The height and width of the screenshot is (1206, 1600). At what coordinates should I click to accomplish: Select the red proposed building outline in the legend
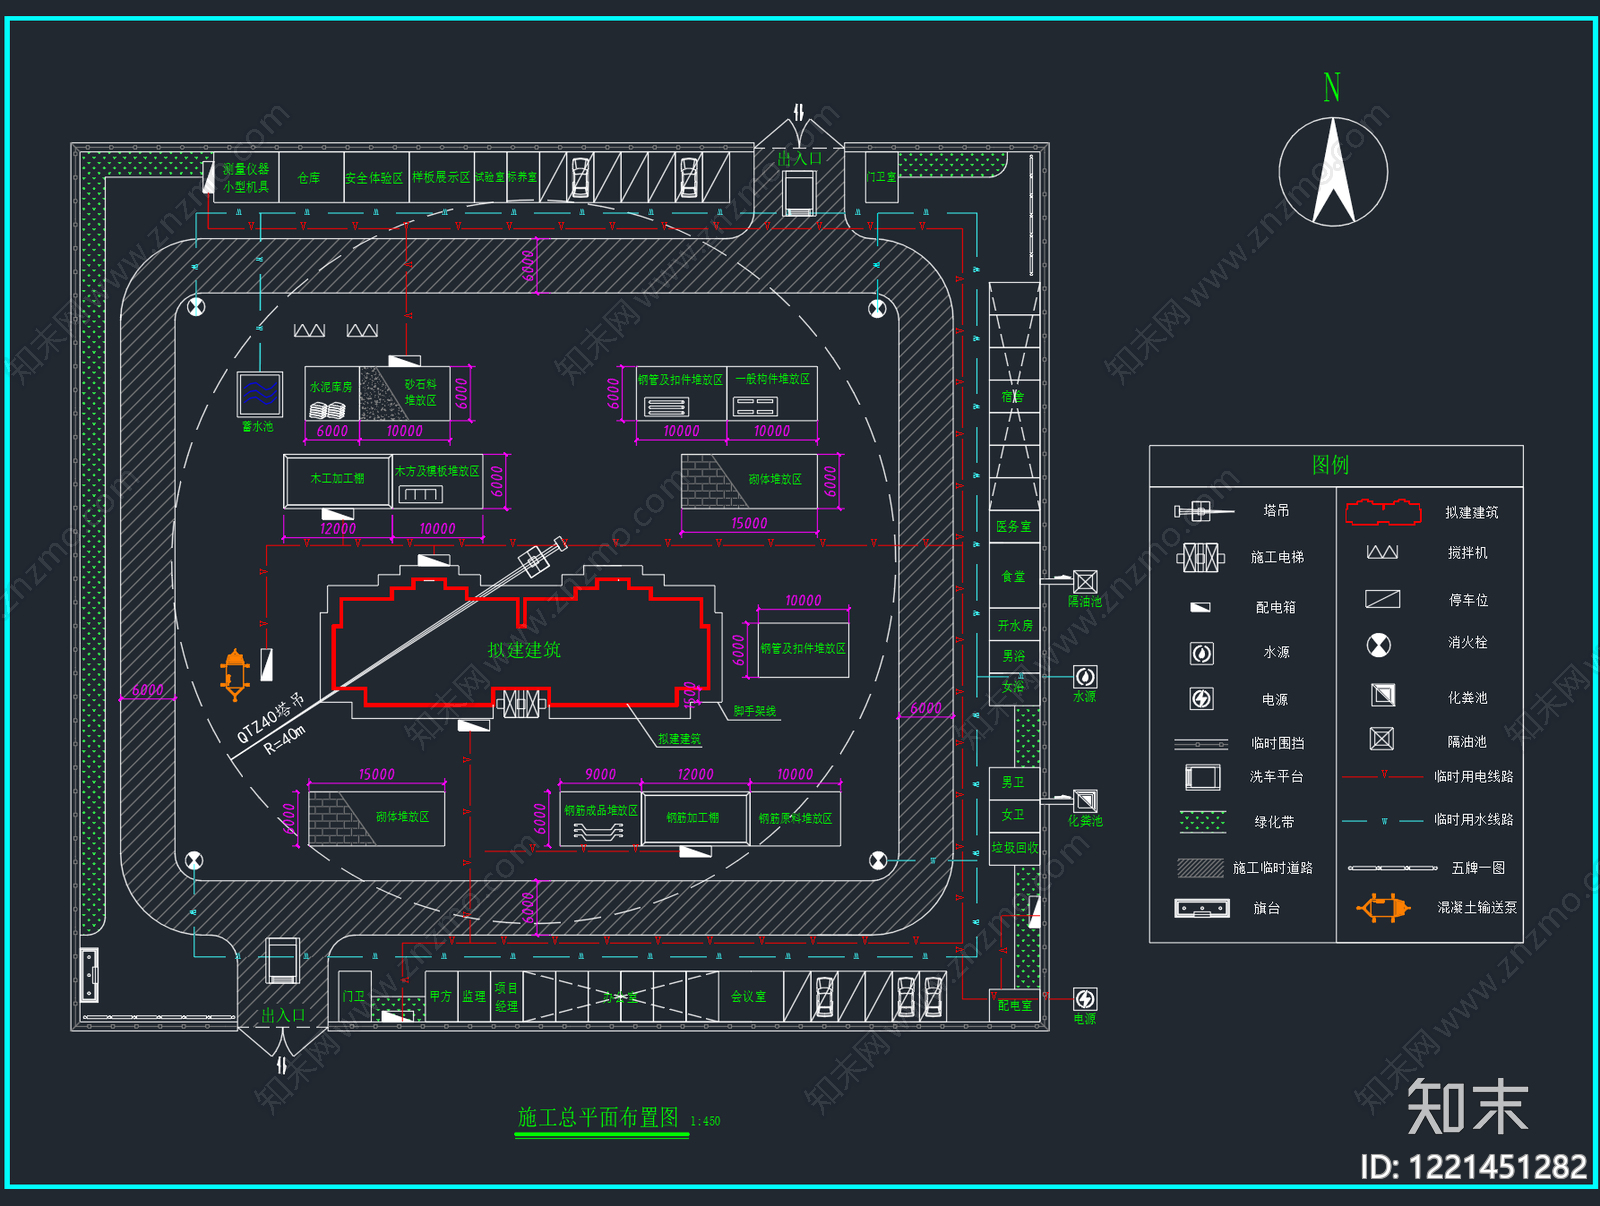tap(1383, 512)
